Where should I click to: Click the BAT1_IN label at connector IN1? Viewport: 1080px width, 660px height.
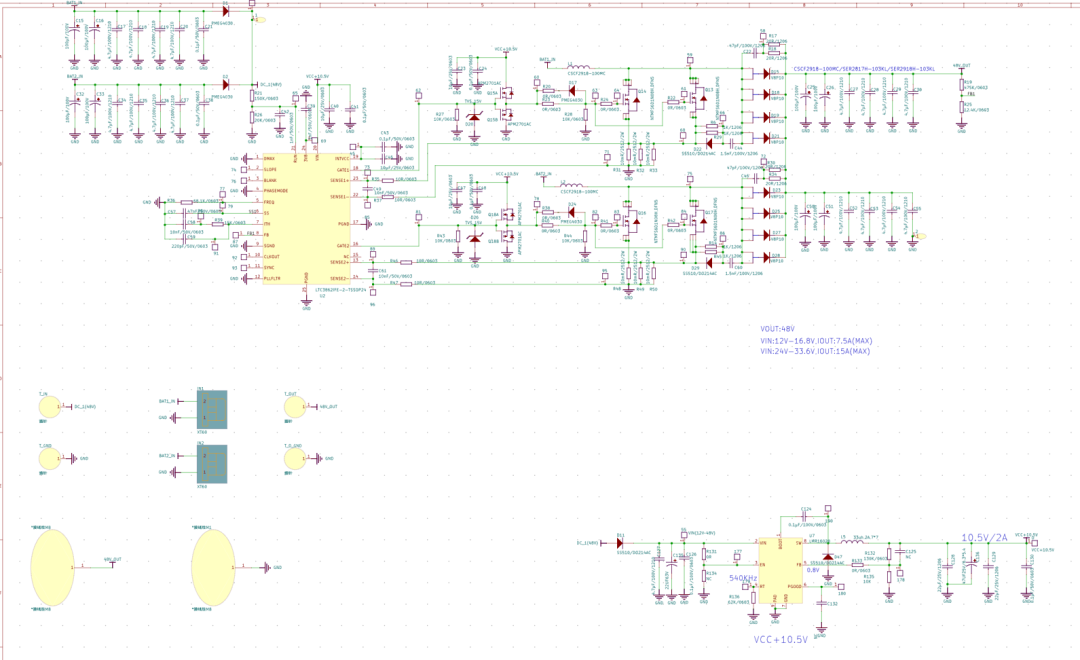click(x=167, y=400)
